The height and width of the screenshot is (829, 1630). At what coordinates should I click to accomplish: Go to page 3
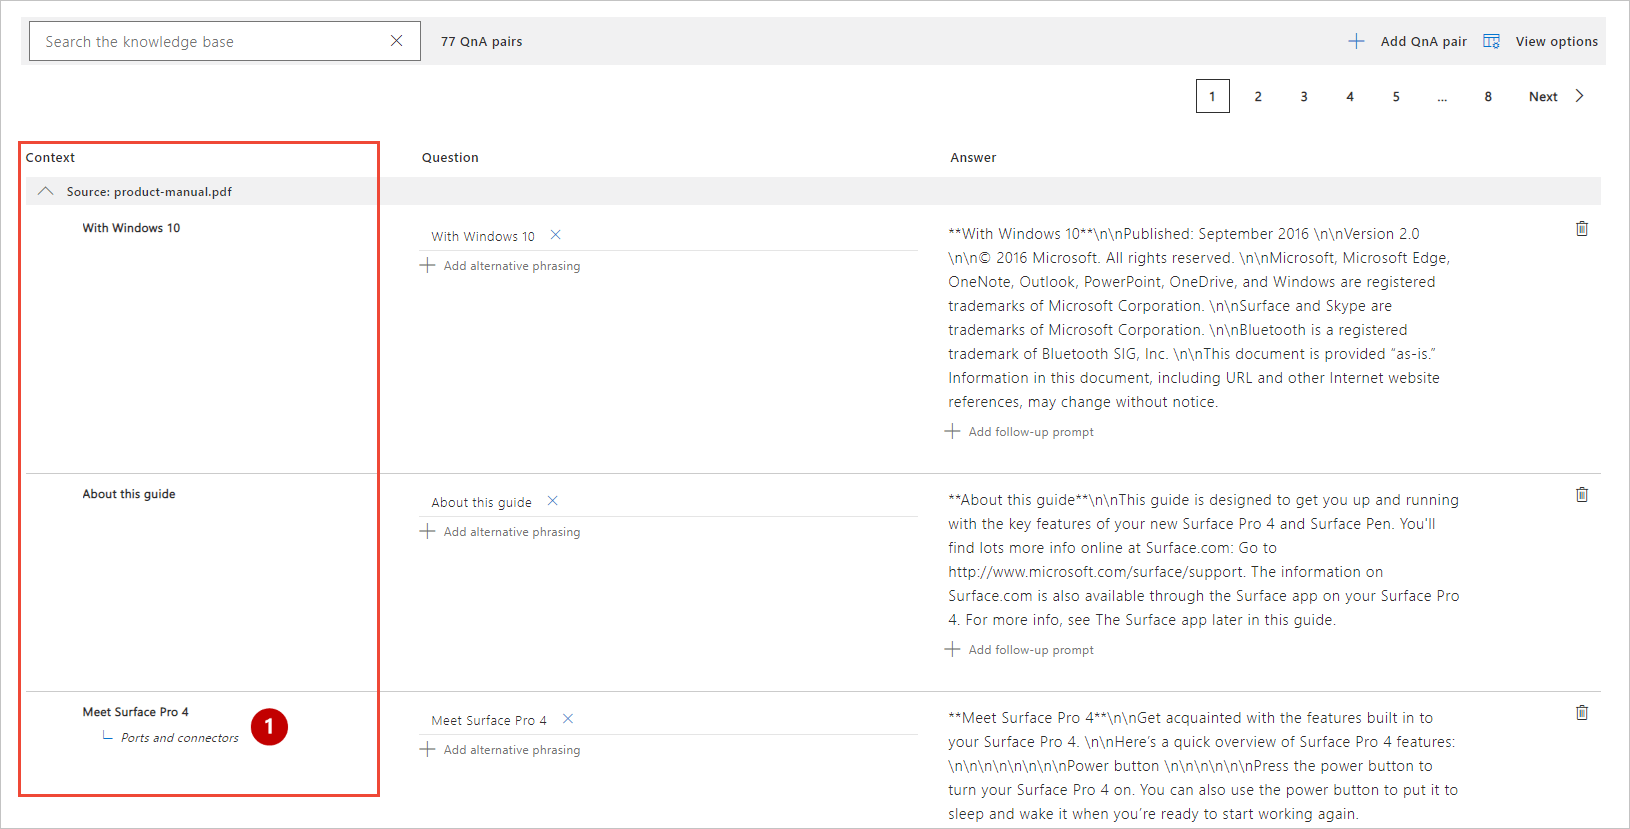tap(1304, 96)
